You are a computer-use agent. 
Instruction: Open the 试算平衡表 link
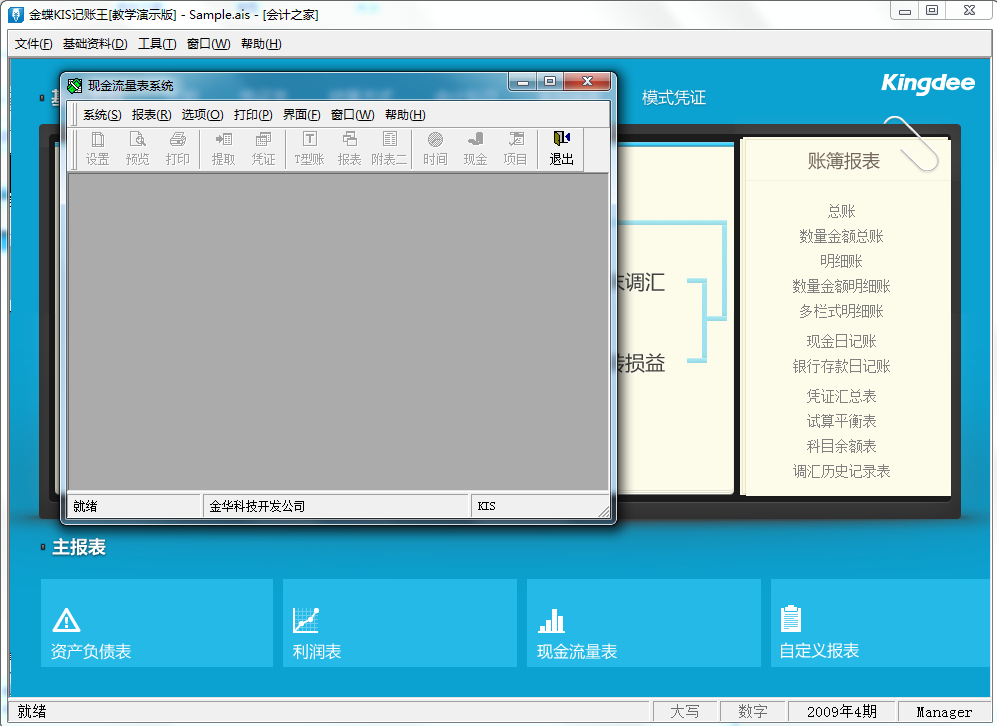pos(841,421)
